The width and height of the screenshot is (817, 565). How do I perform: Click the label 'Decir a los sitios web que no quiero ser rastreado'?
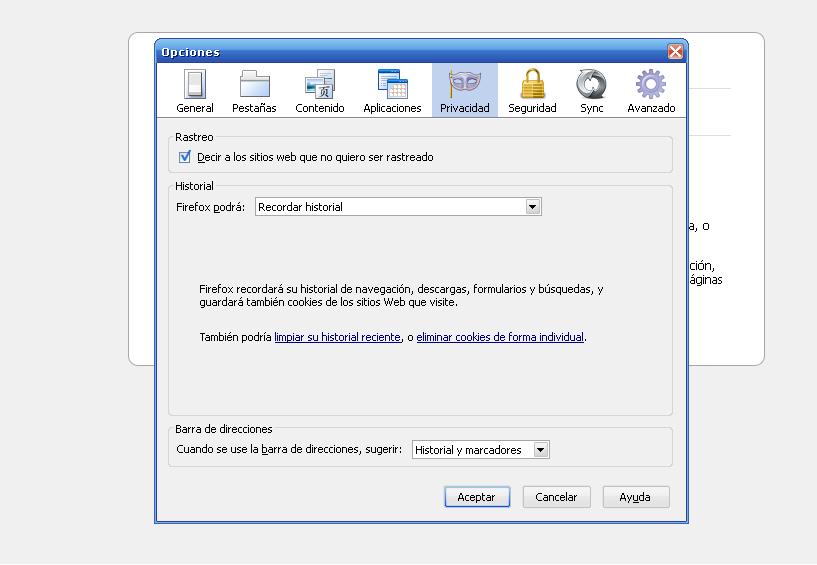[315, 157]
